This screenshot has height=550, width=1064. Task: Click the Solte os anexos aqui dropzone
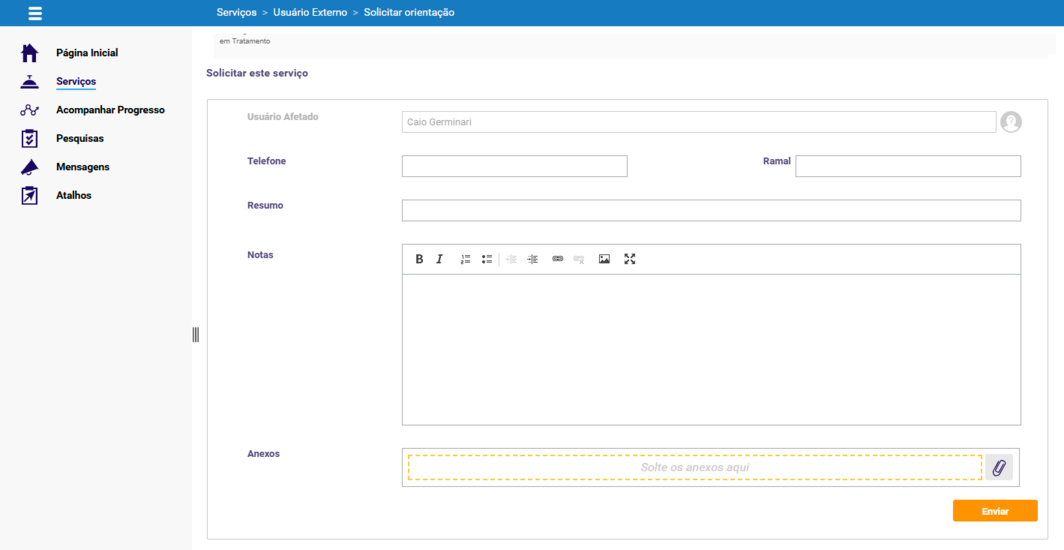695,467
